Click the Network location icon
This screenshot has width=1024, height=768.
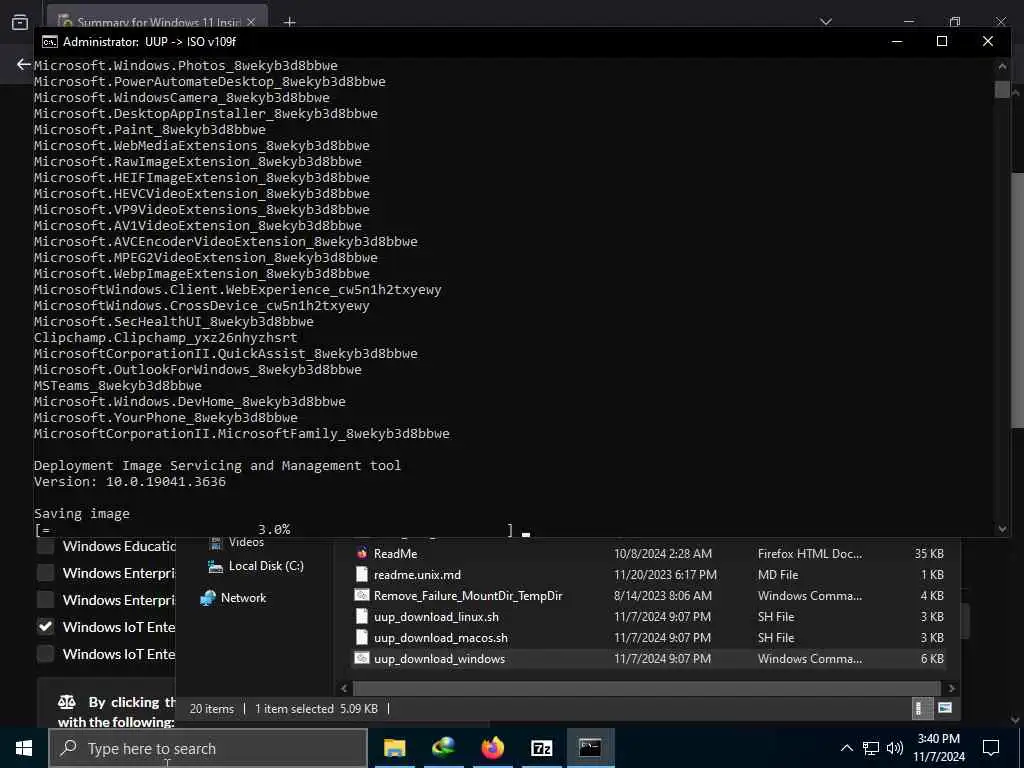[208, 598]
